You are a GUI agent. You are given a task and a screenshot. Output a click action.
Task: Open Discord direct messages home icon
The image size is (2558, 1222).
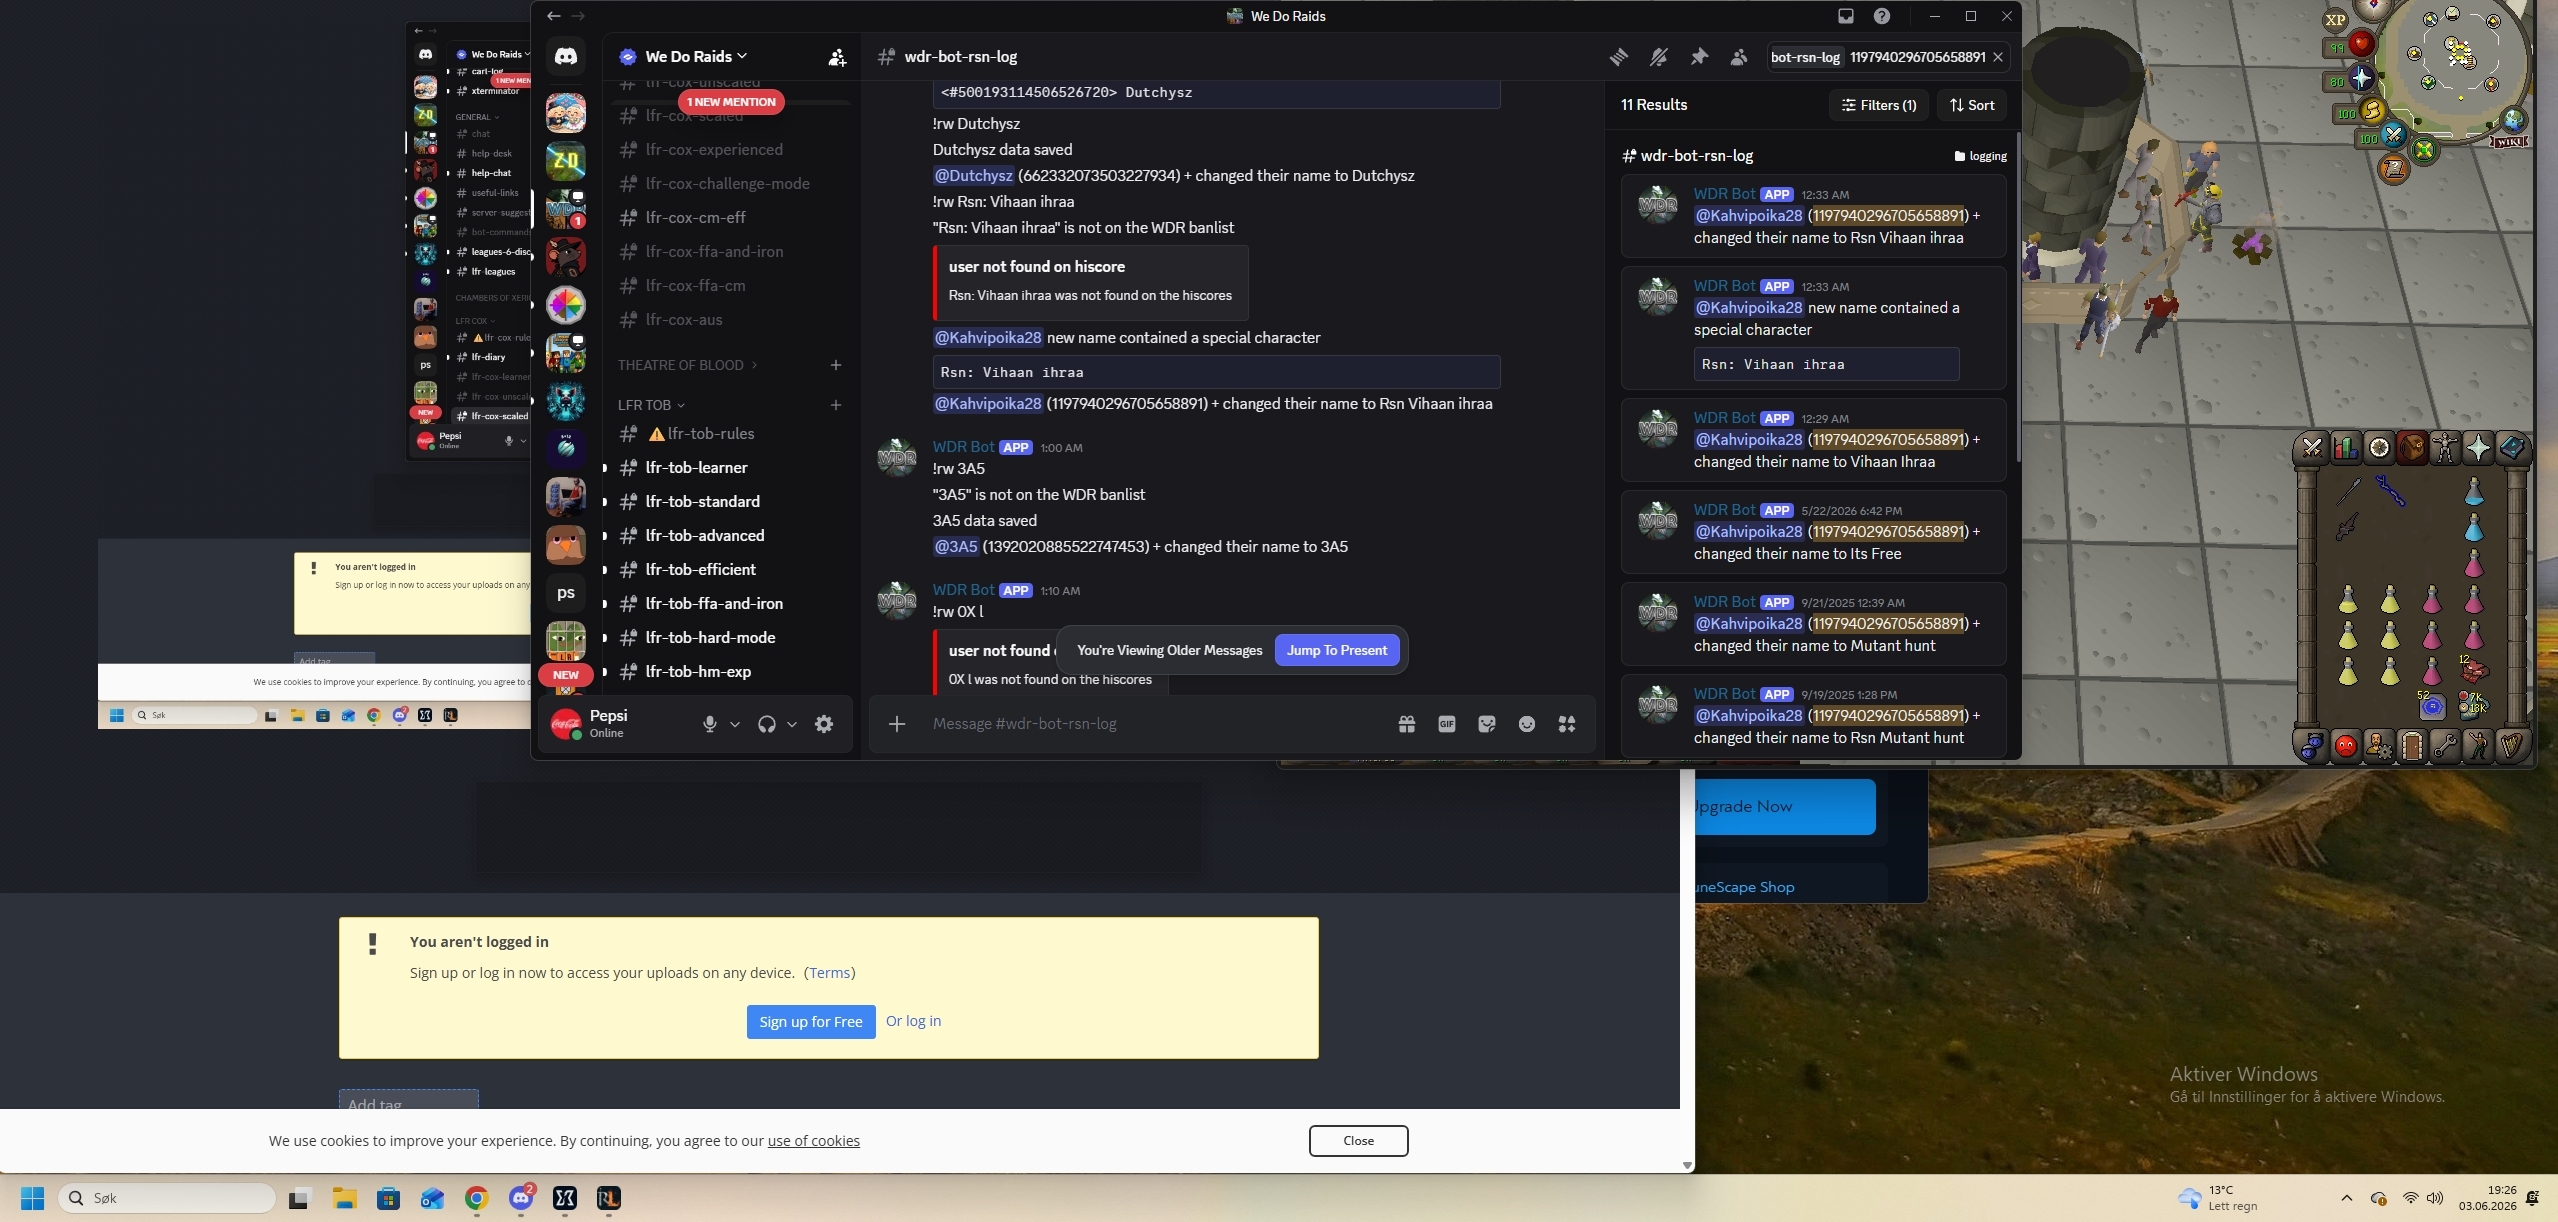click(566, 57)
